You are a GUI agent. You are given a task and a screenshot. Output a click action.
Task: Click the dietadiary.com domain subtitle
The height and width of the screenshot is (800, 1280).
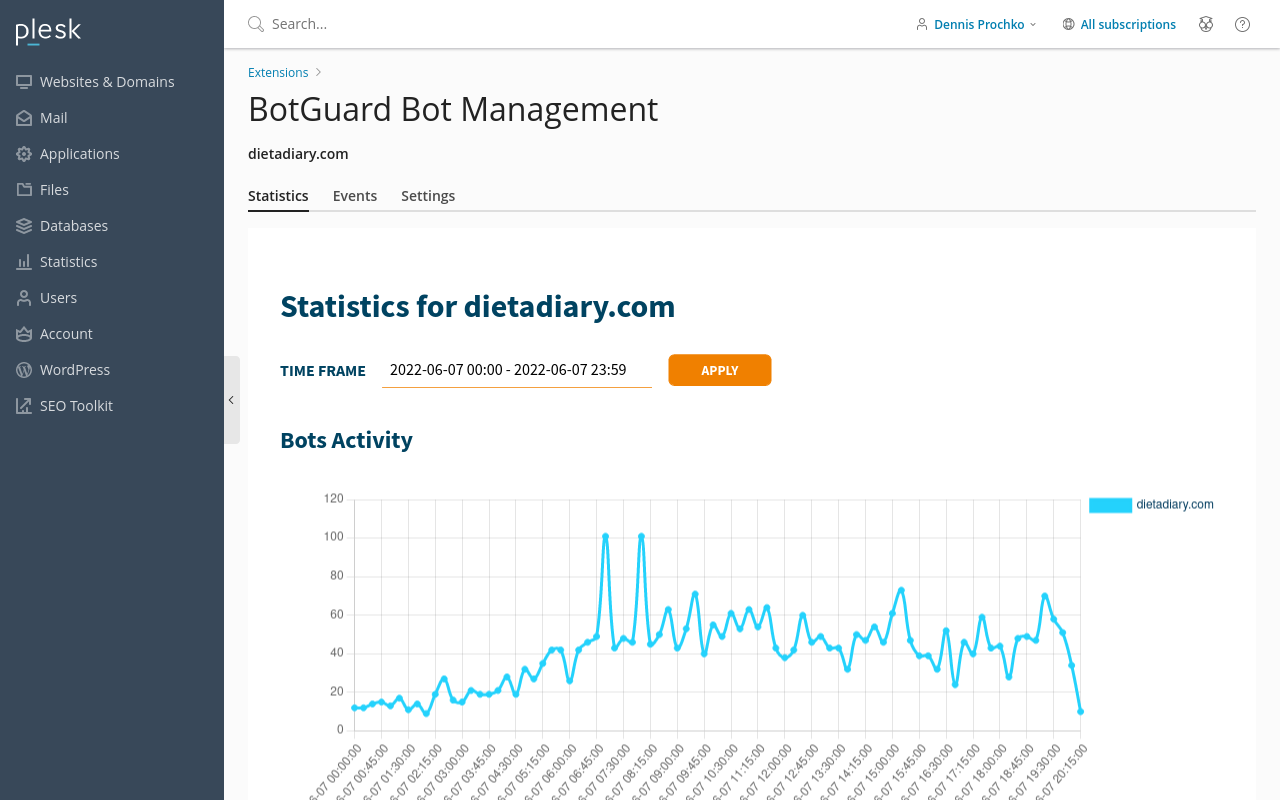pos(298,154)
